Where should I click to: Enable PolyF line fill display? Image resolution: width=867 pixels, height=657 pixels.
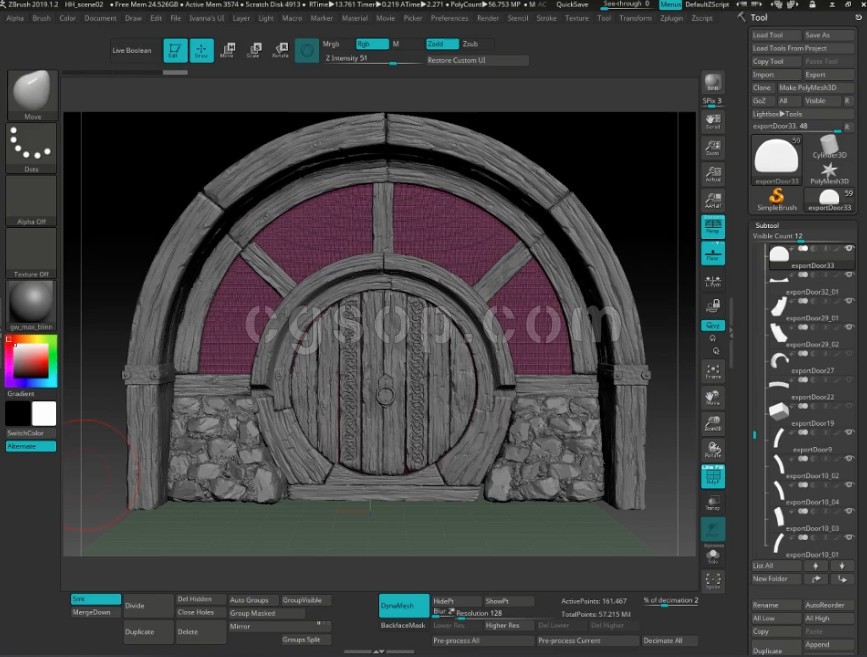[x=713, y=476]
